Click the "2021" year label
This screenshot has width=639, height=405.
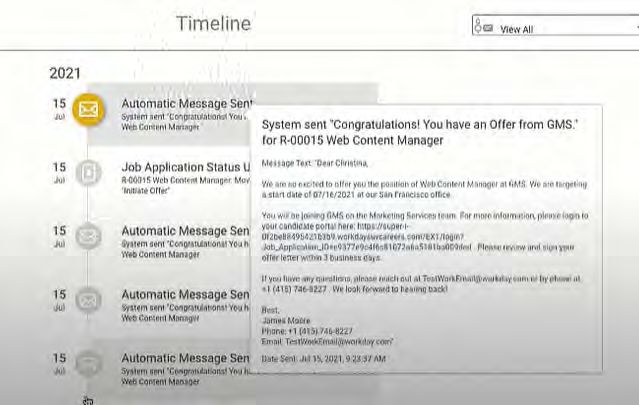65,73
